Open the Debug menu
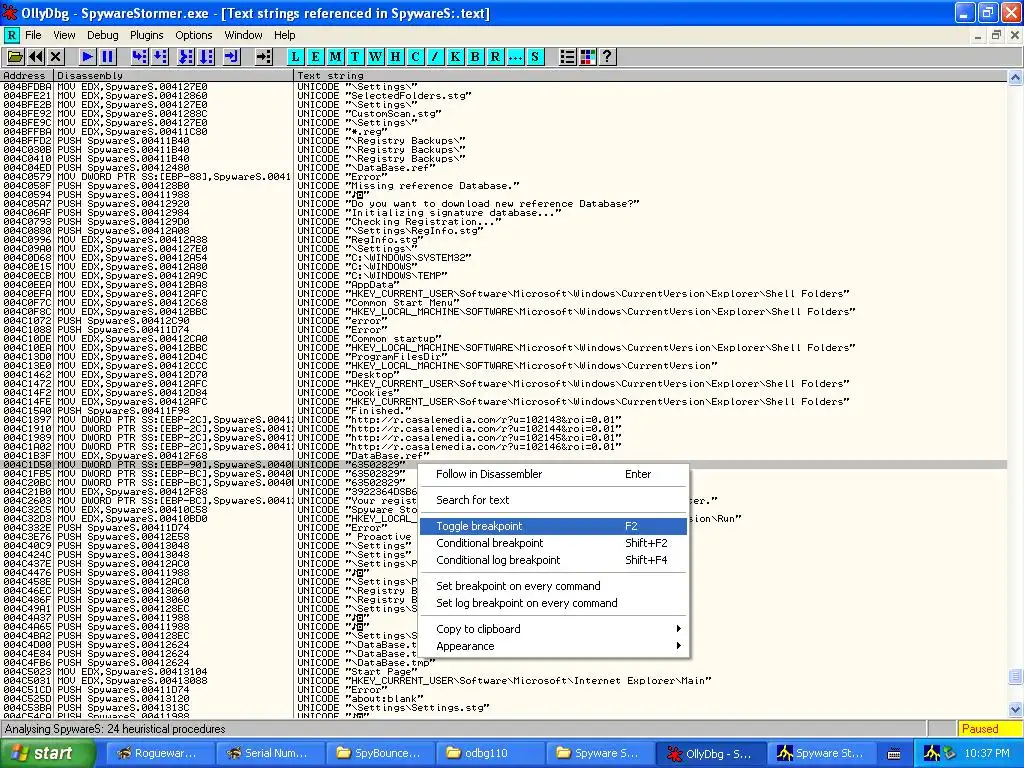The image size is (1024, 768). tap(103, 35)
